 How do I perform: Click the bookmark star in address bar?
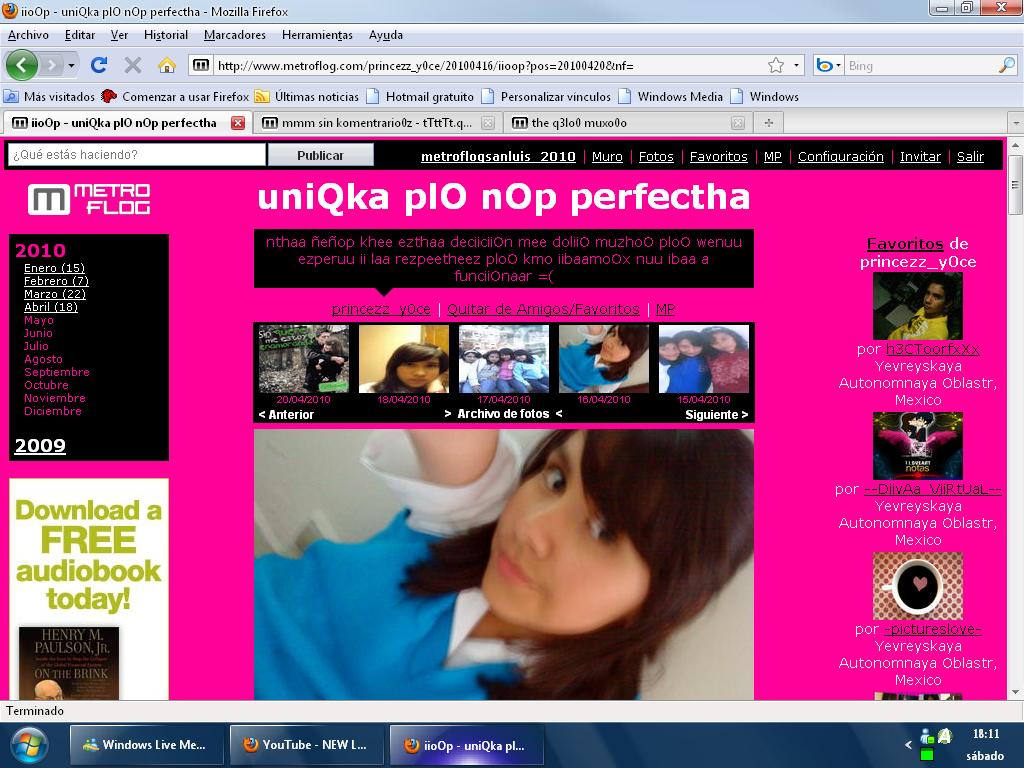(x=776, y=65)
